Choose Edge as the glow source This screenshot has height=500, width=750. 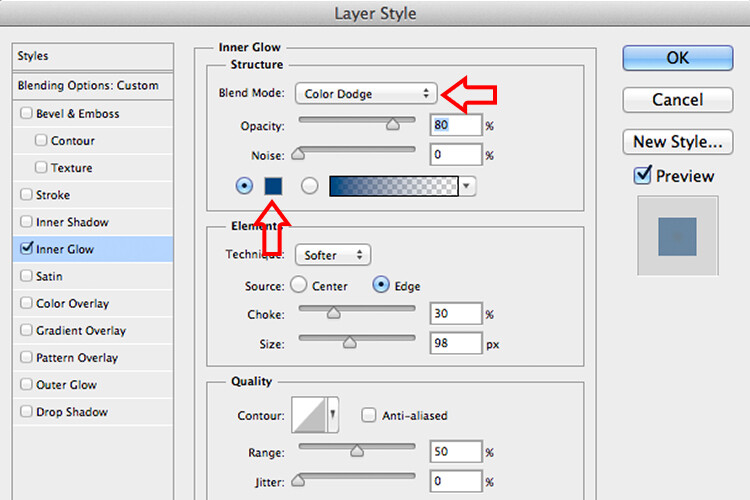[381, 285]
